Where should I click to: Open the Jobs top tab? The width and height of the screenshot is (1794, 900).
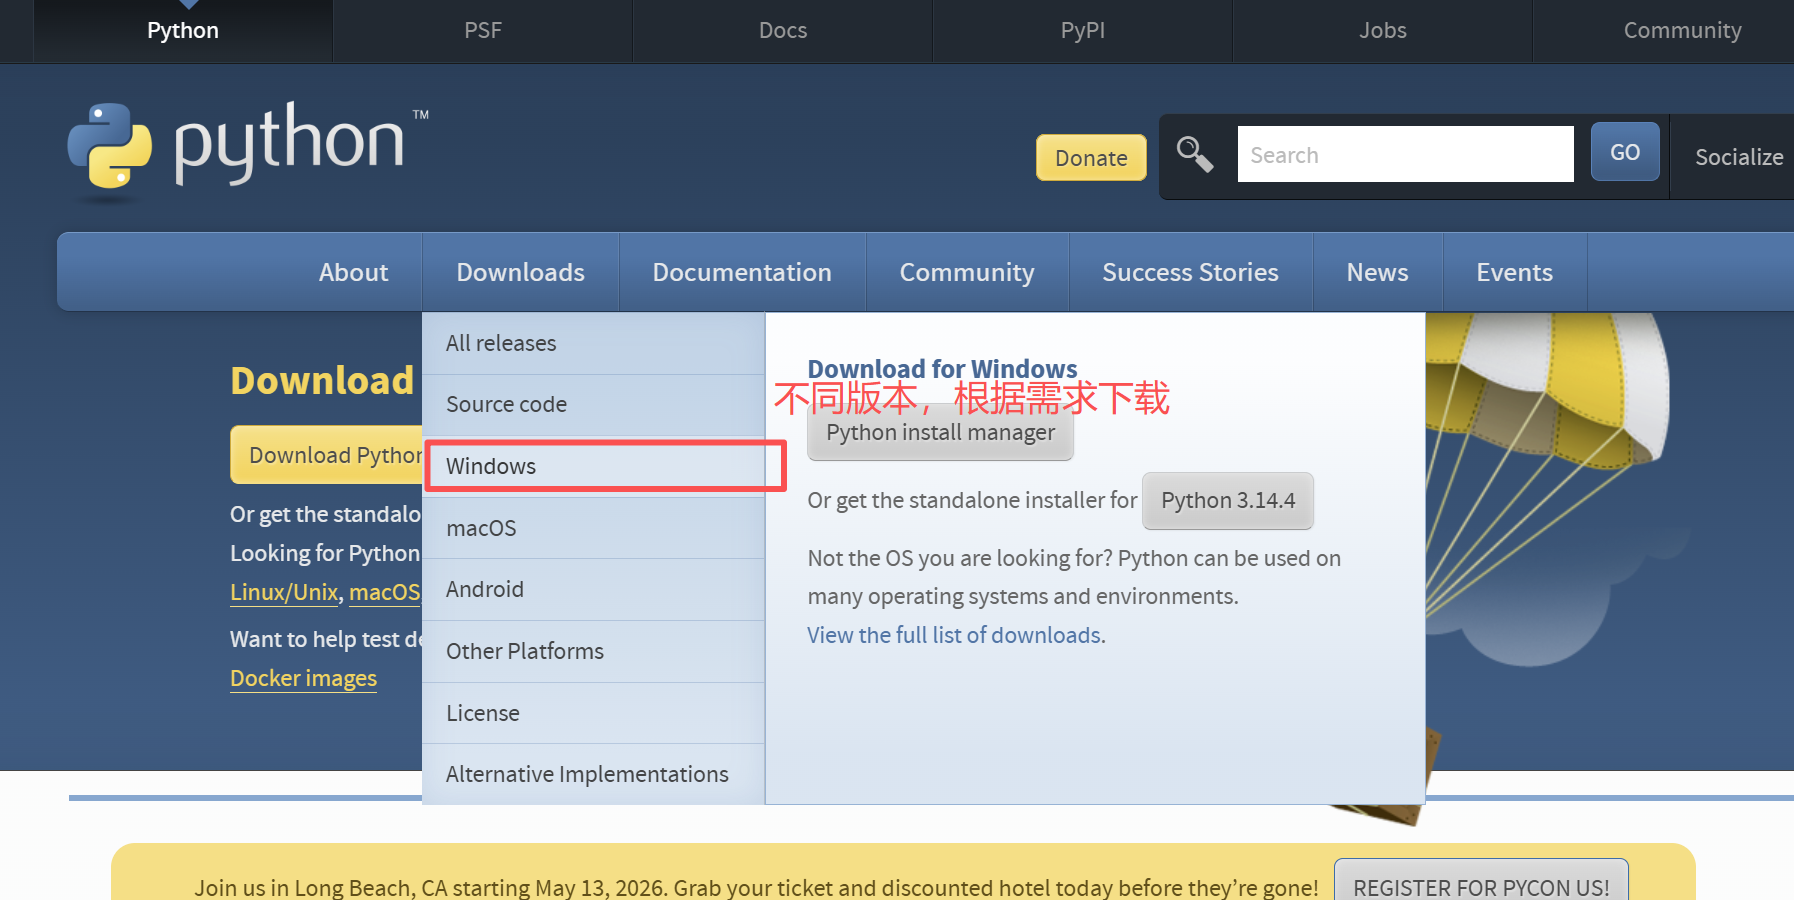pos(1383,31)
